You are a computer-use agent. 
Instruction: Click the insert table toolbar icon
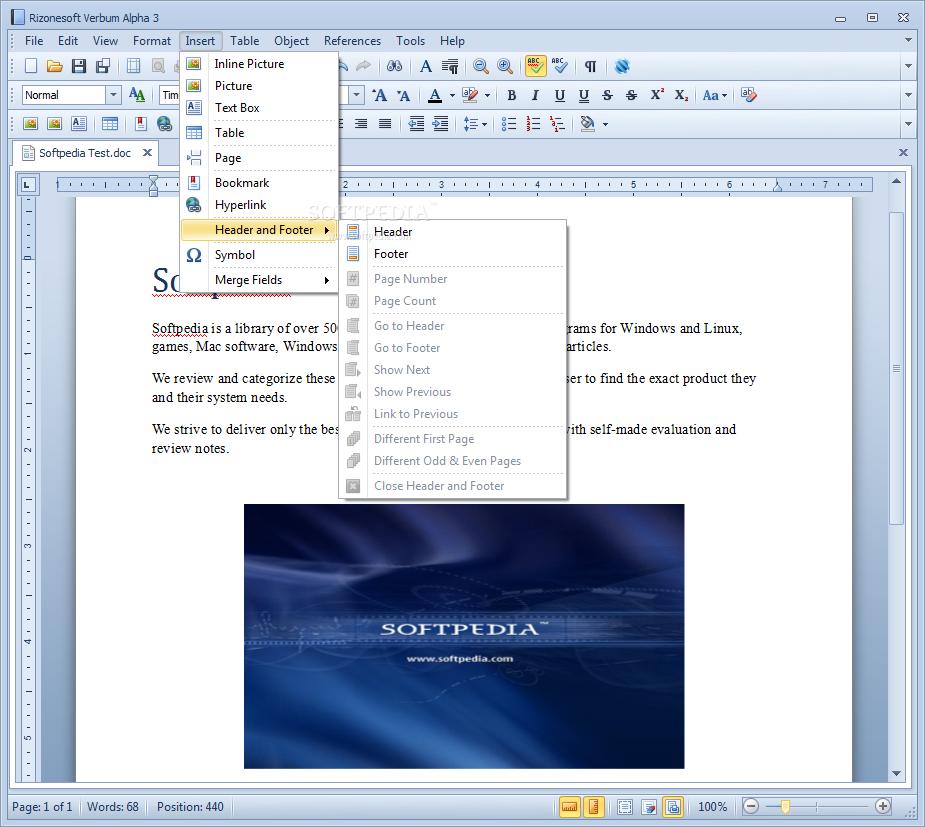click(x=110, y=124)
